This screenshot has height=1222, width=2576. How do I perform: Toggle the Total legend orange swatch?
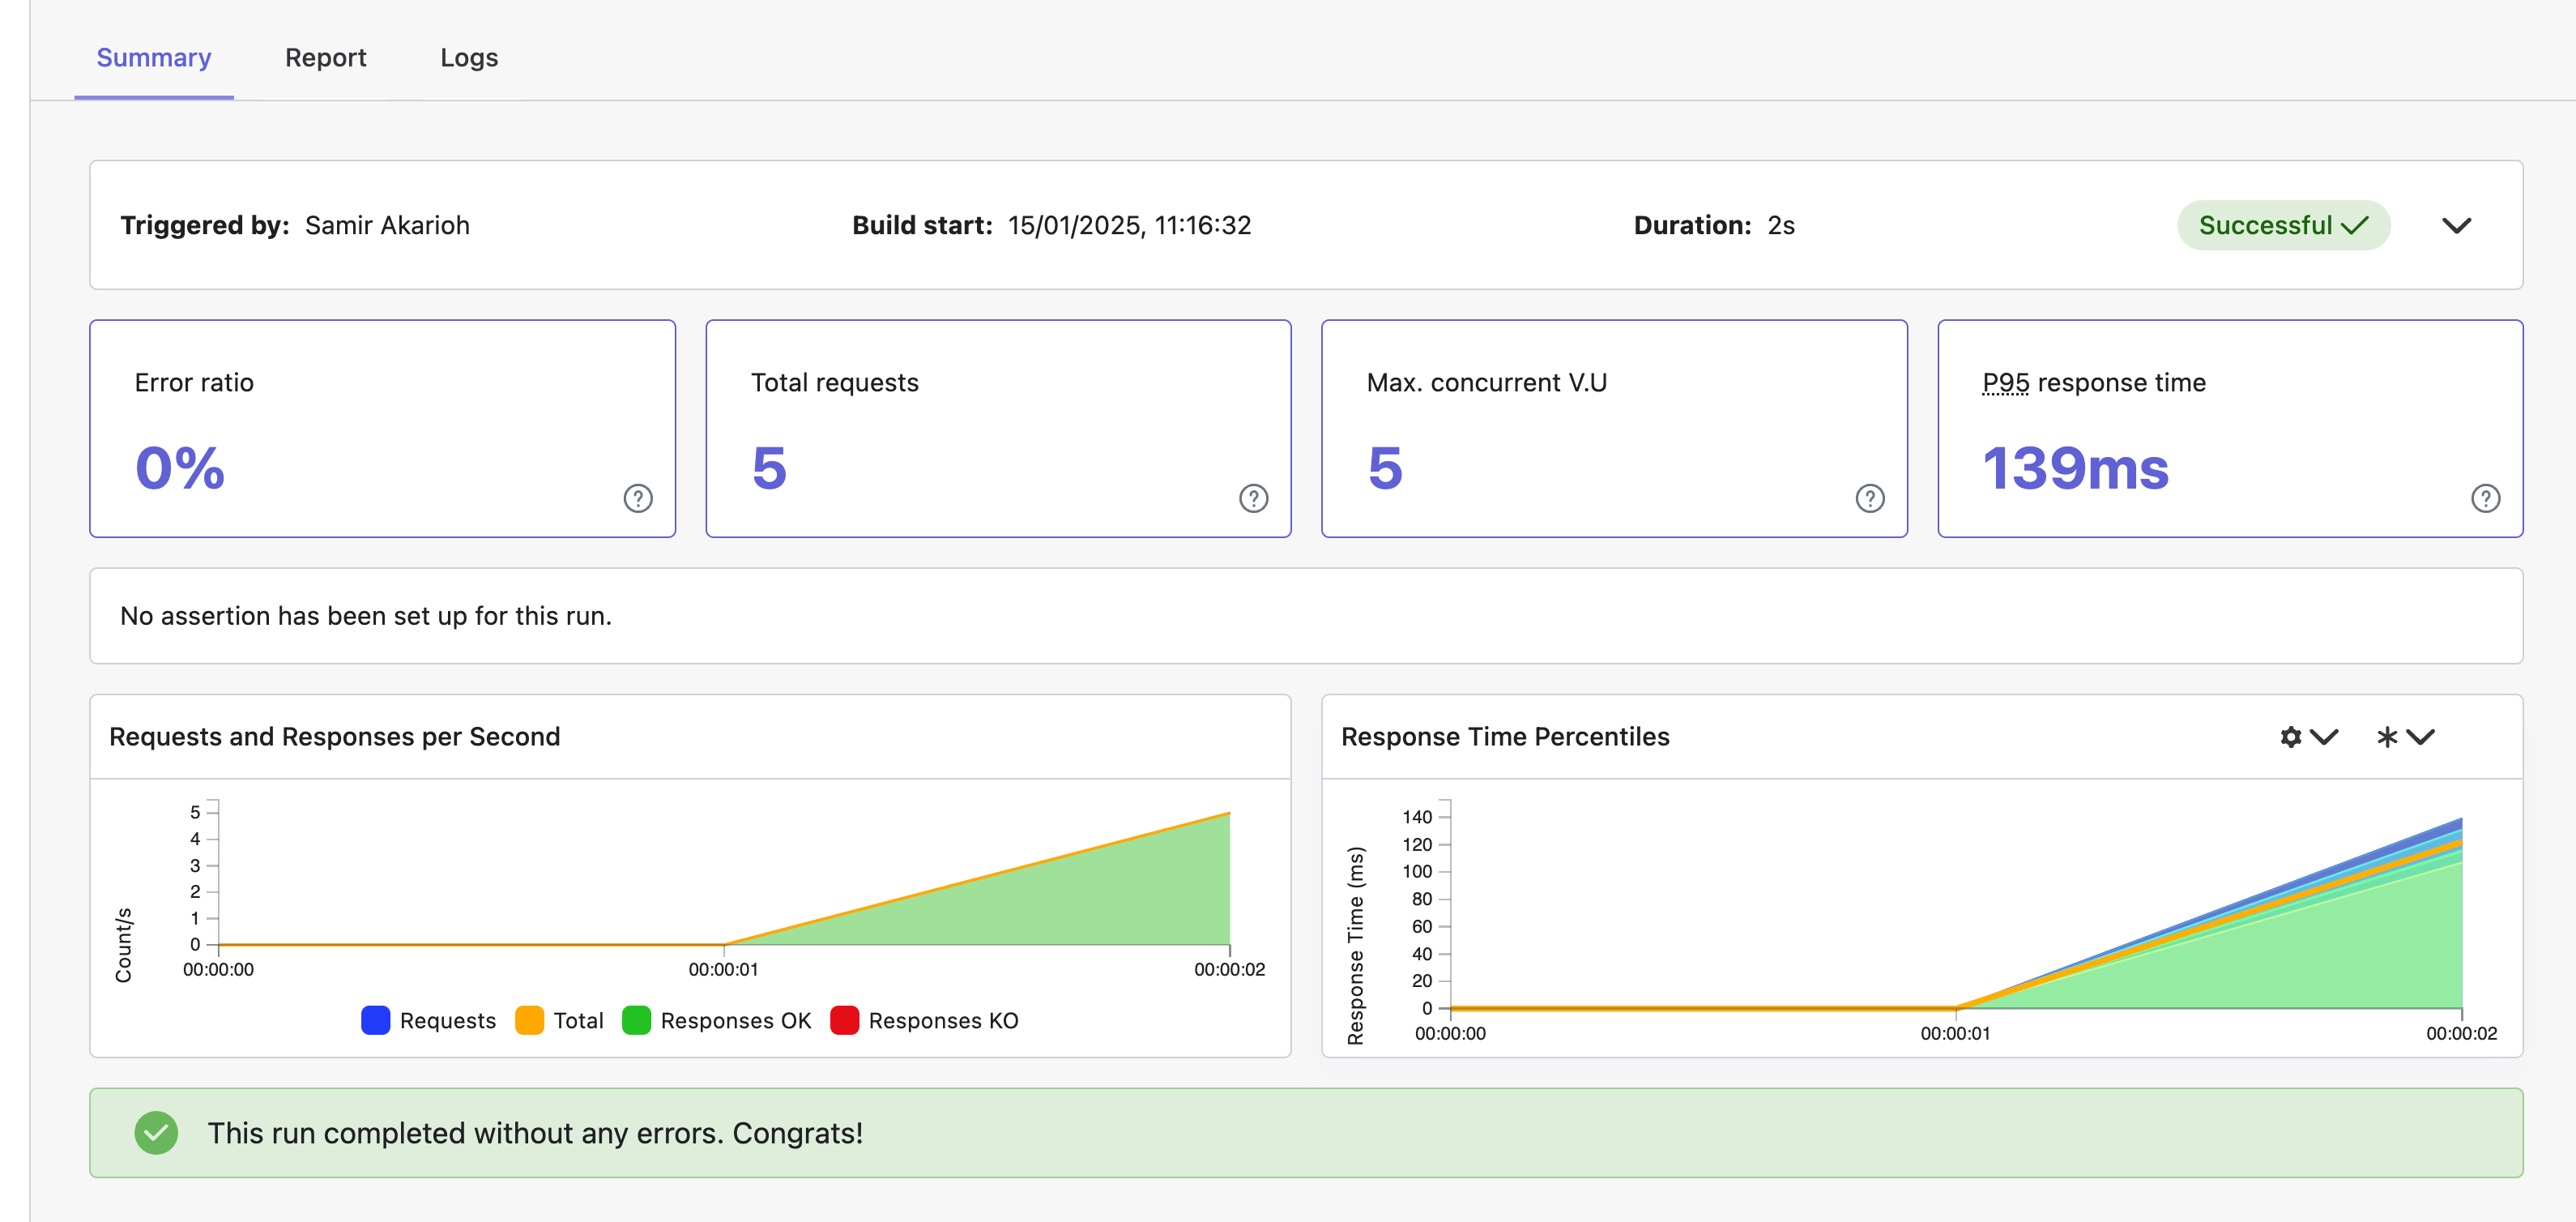coord(529,1020)
